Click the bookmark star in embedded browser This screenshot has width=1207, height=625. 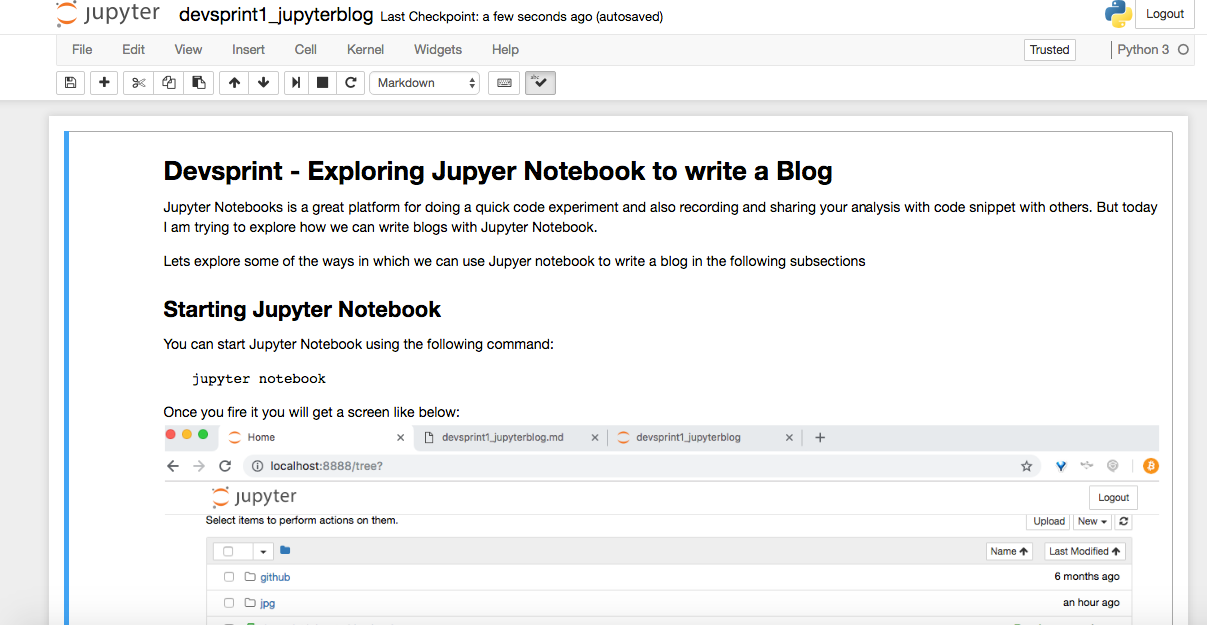coord(1026,466)
